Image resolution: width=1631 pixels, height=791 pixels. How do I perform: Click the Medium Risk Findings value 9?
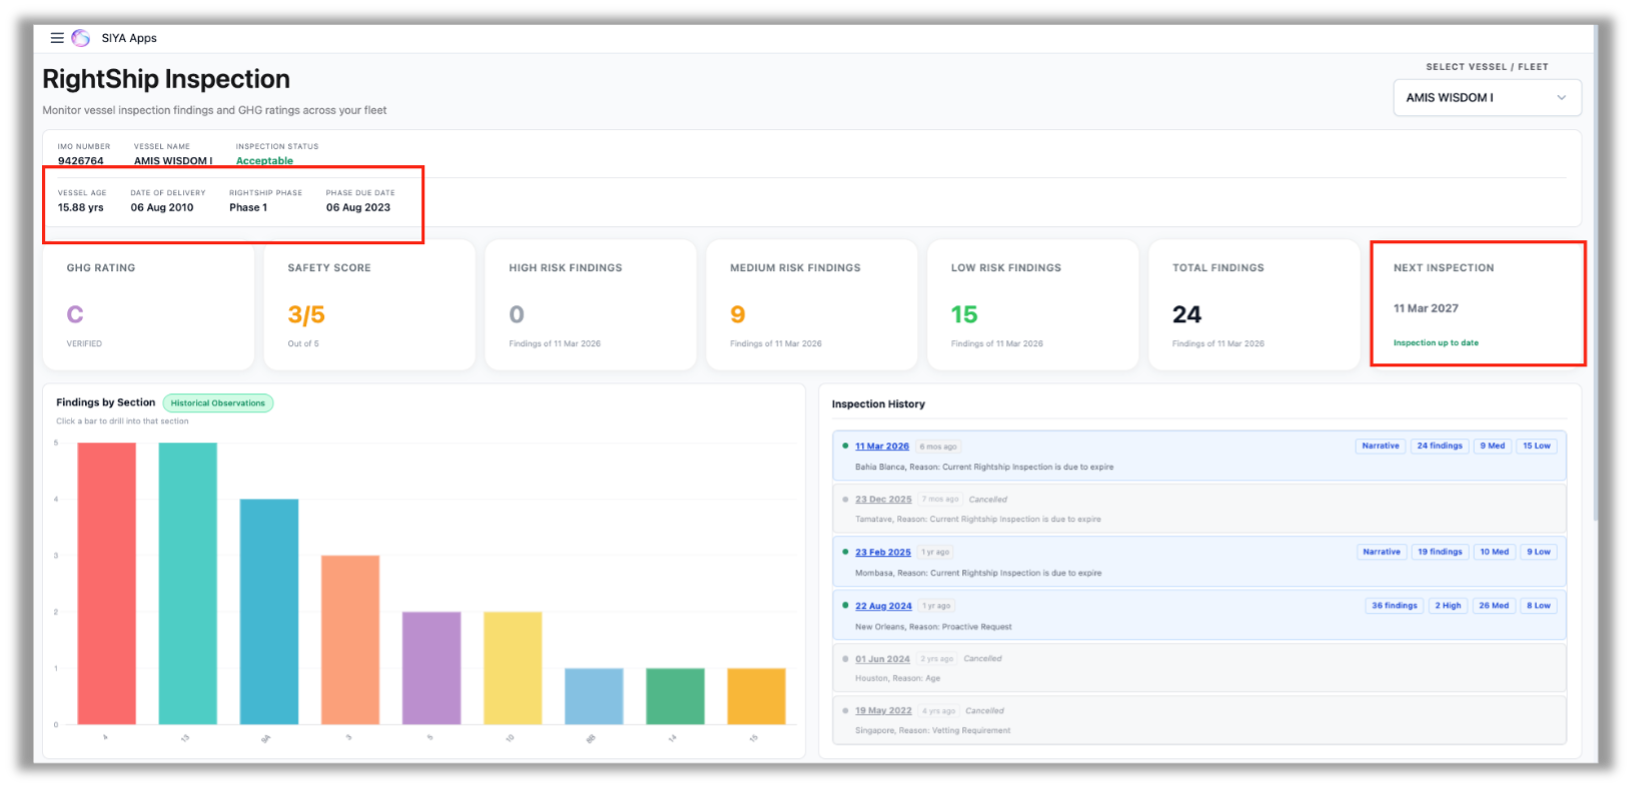click(738, 315)
